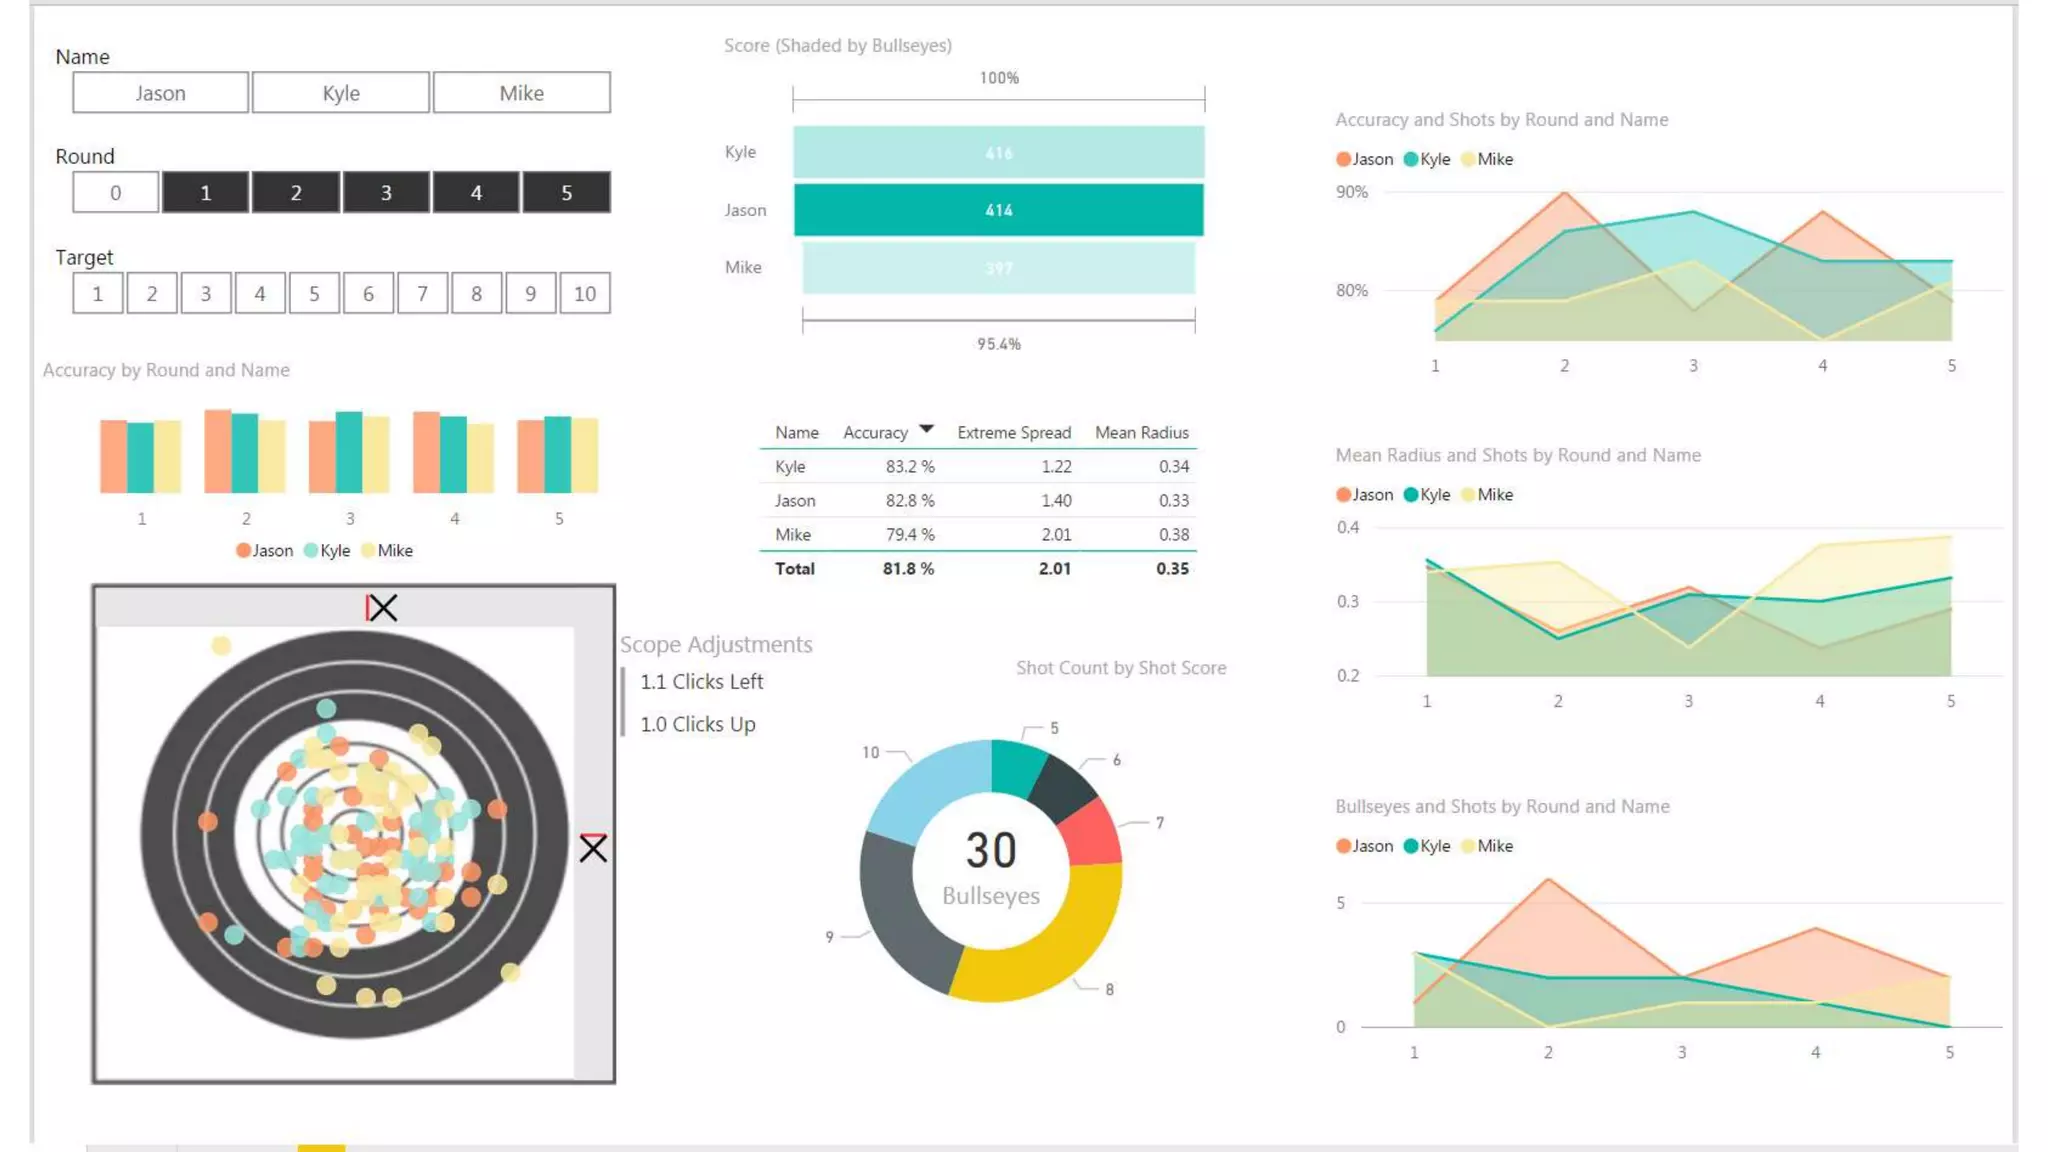Click Kyle legend dot in Mean Radius chart

tap(1411, 495)
